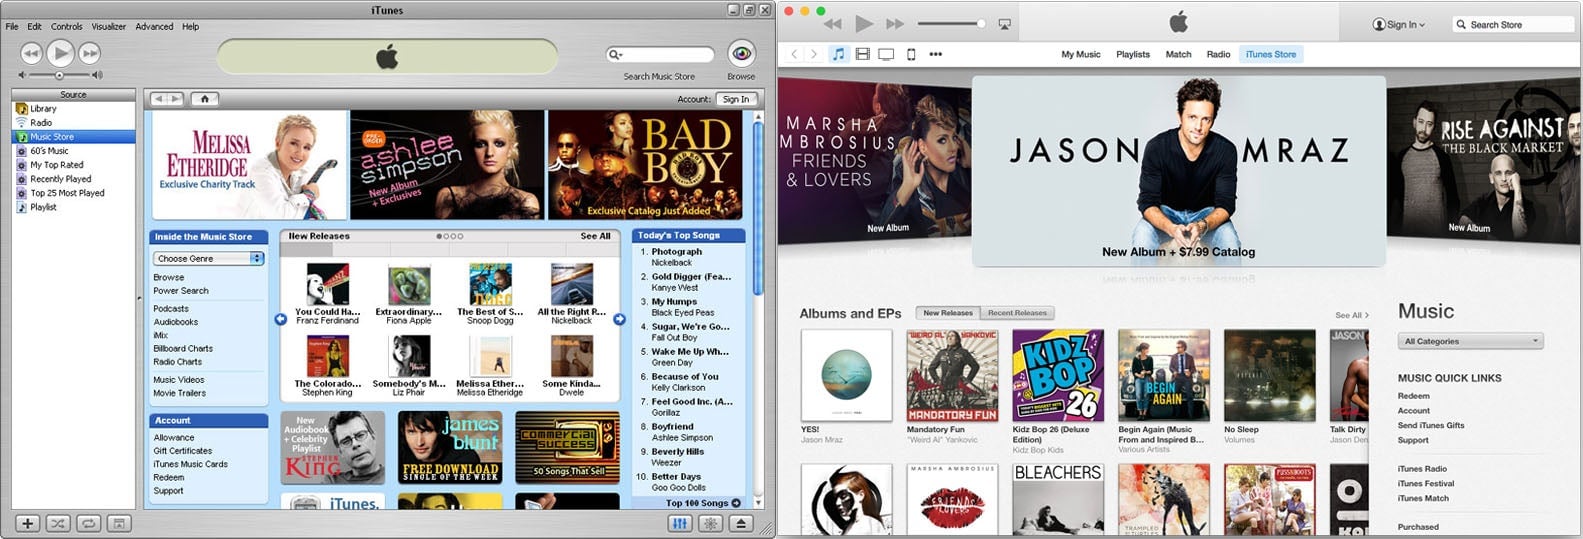Click Play in the new iTunes window
The image size is (1583, 539).
(x=865, y=23)
